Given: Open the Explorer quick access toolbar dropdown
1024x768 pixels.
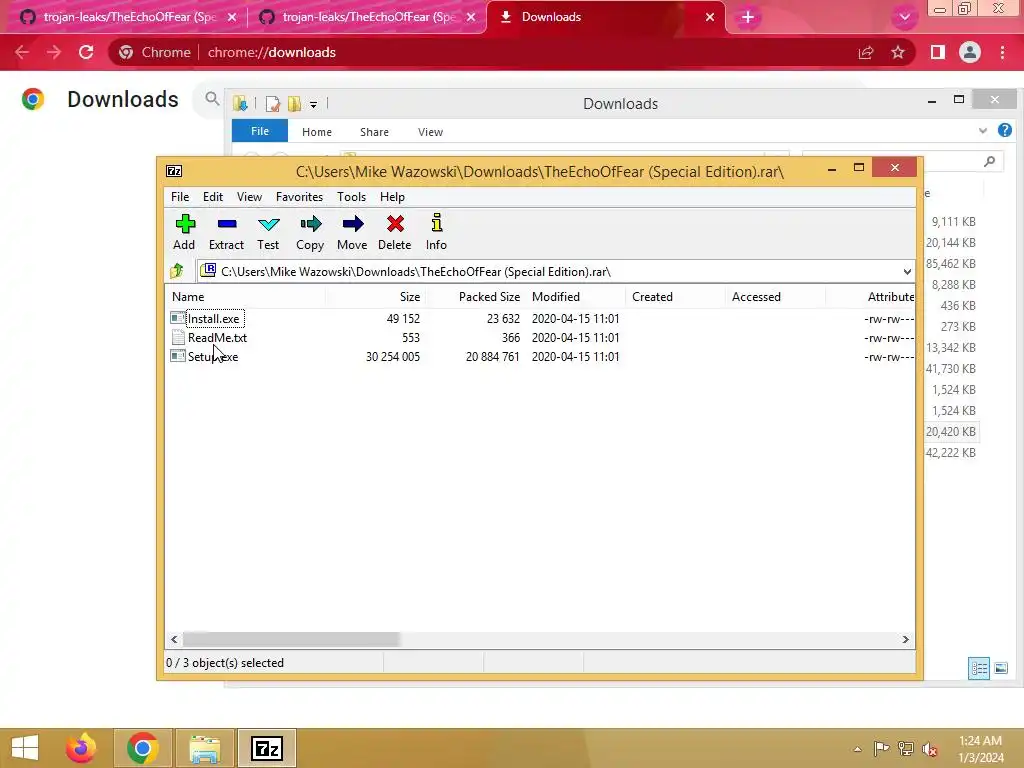Looking at the screenshot, I should coord(313,104).
